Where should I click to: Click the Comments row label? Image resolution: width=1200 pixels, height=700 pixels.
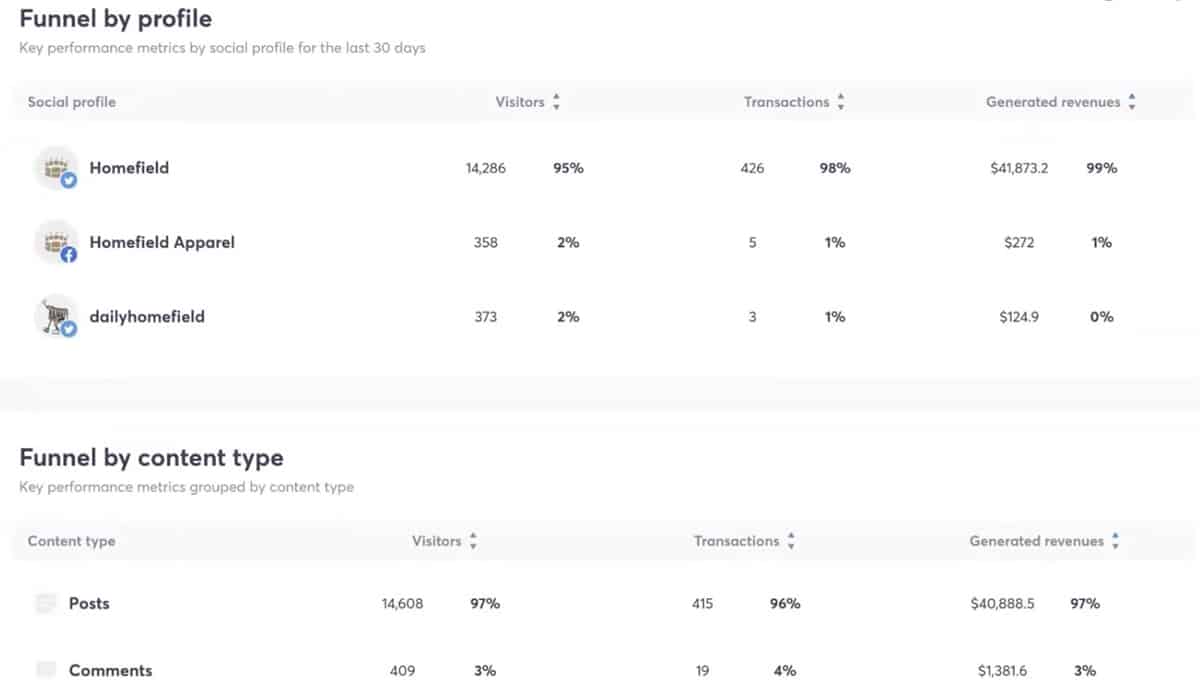click(110, 670)
